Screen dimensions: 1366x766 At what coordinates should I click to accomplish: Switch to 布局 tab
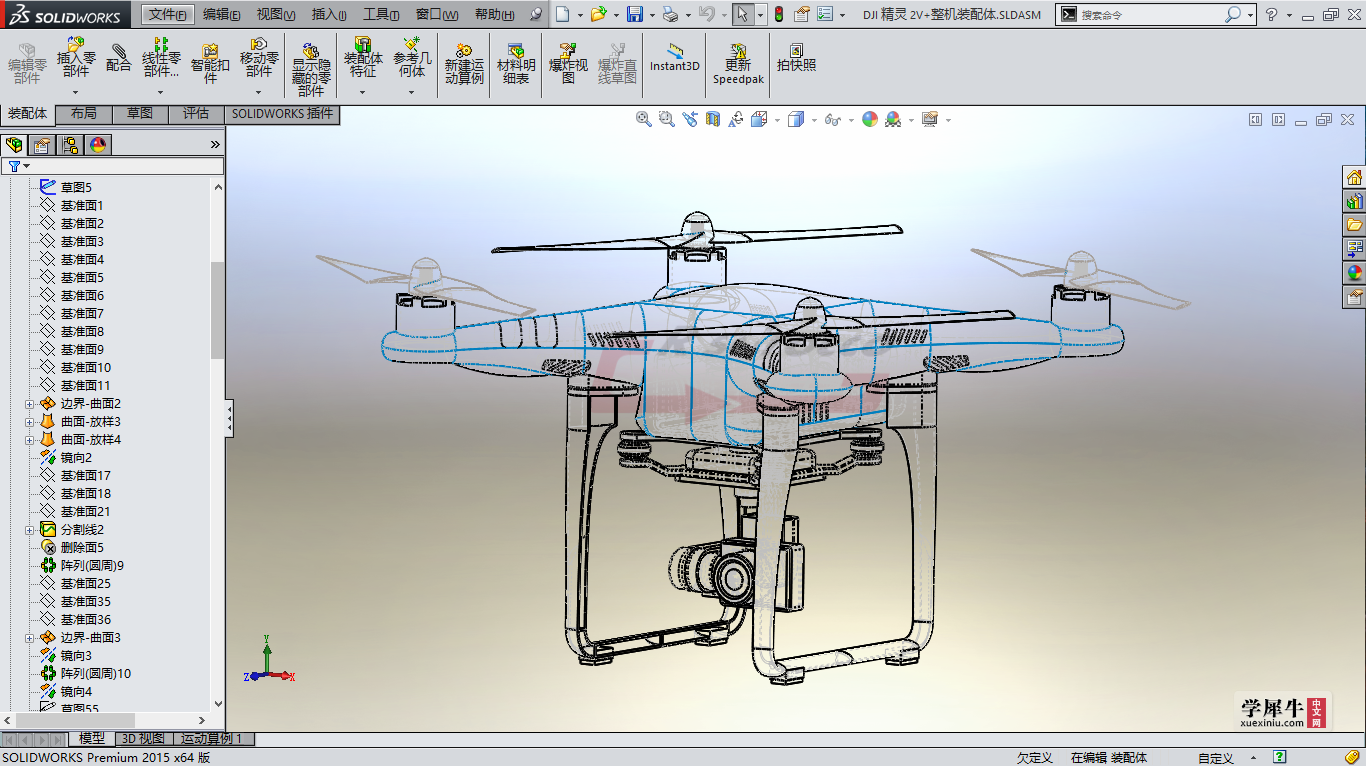[84, 114]
